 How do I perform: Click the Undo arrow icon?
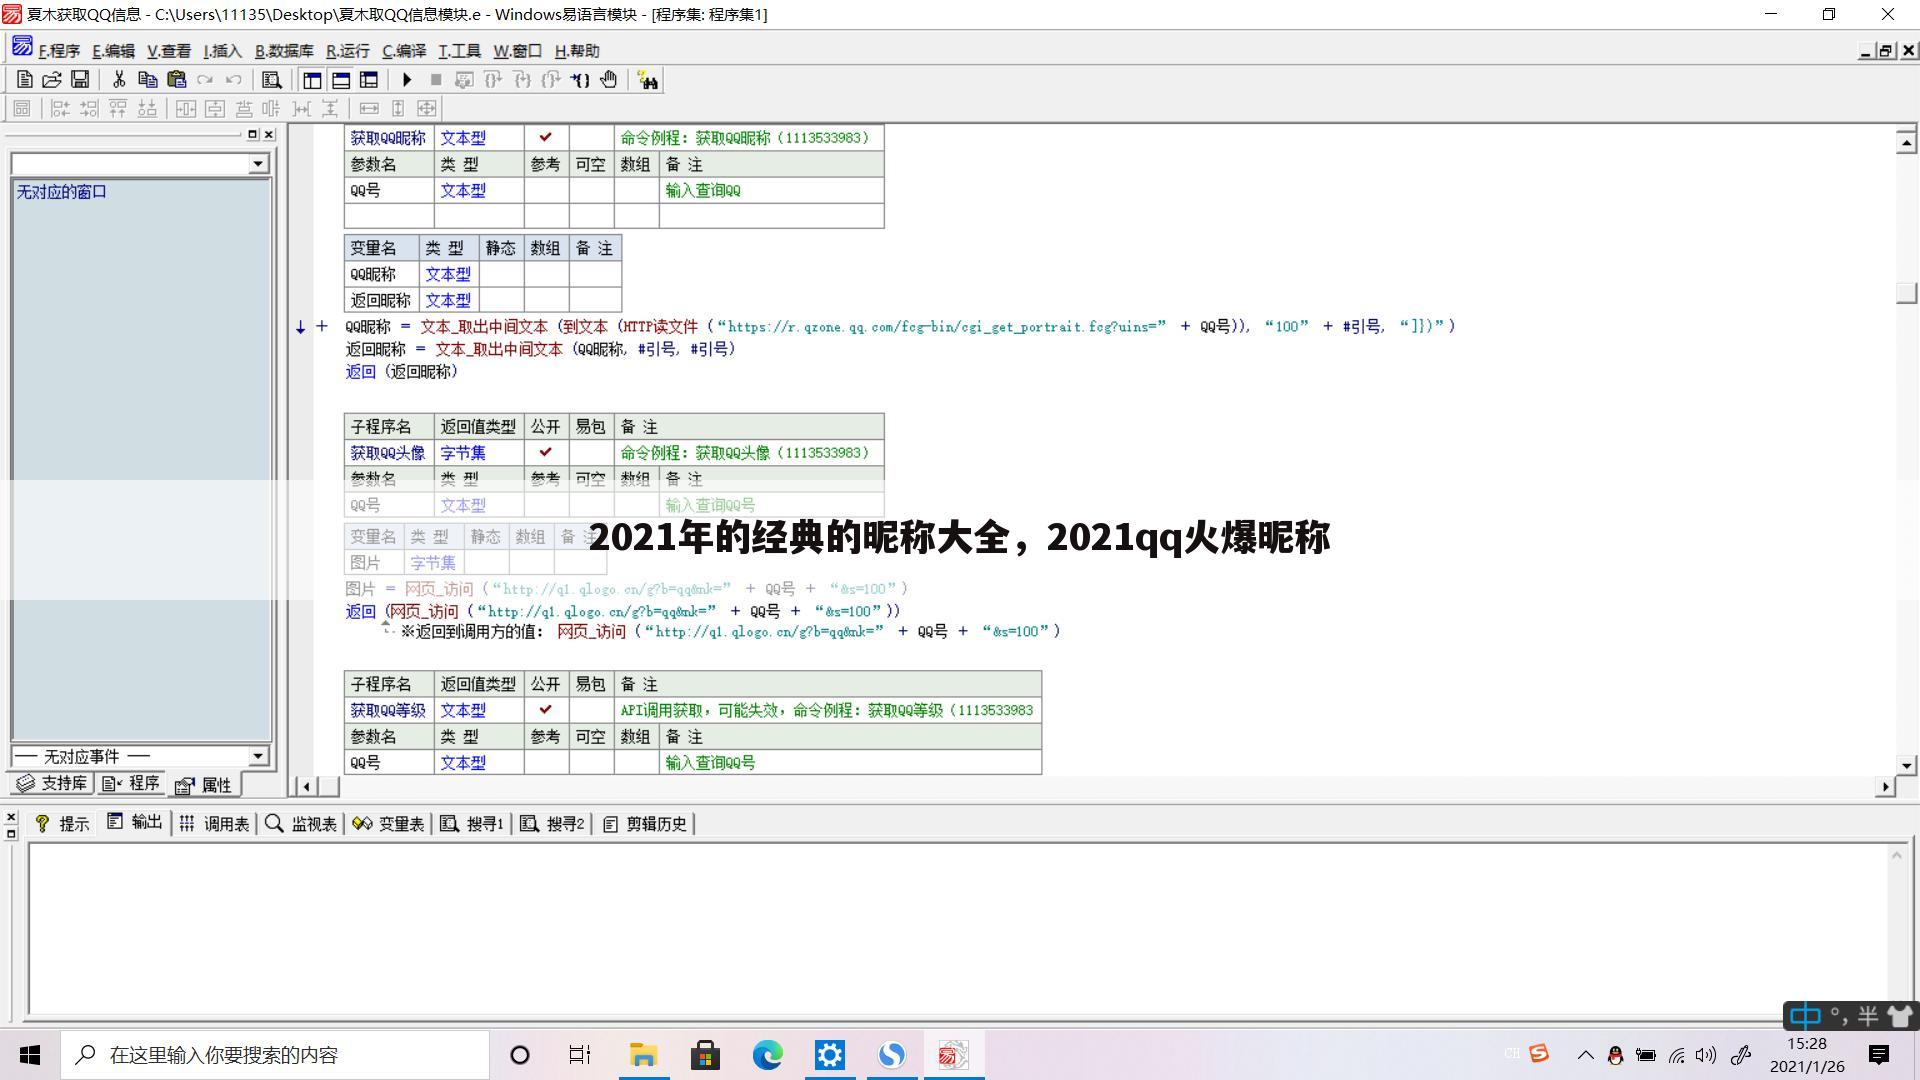tap(234, 80)
